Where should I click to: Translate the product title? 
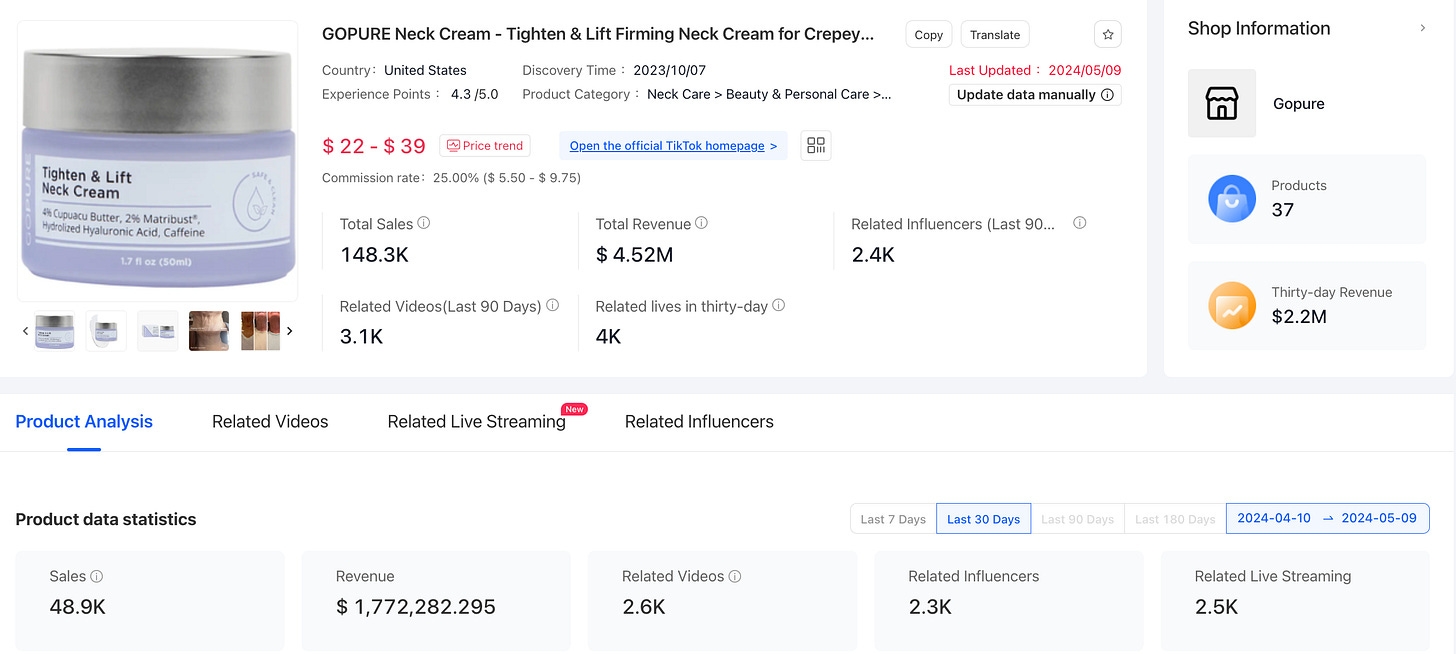pyautogui.click(x=995, y=34)
